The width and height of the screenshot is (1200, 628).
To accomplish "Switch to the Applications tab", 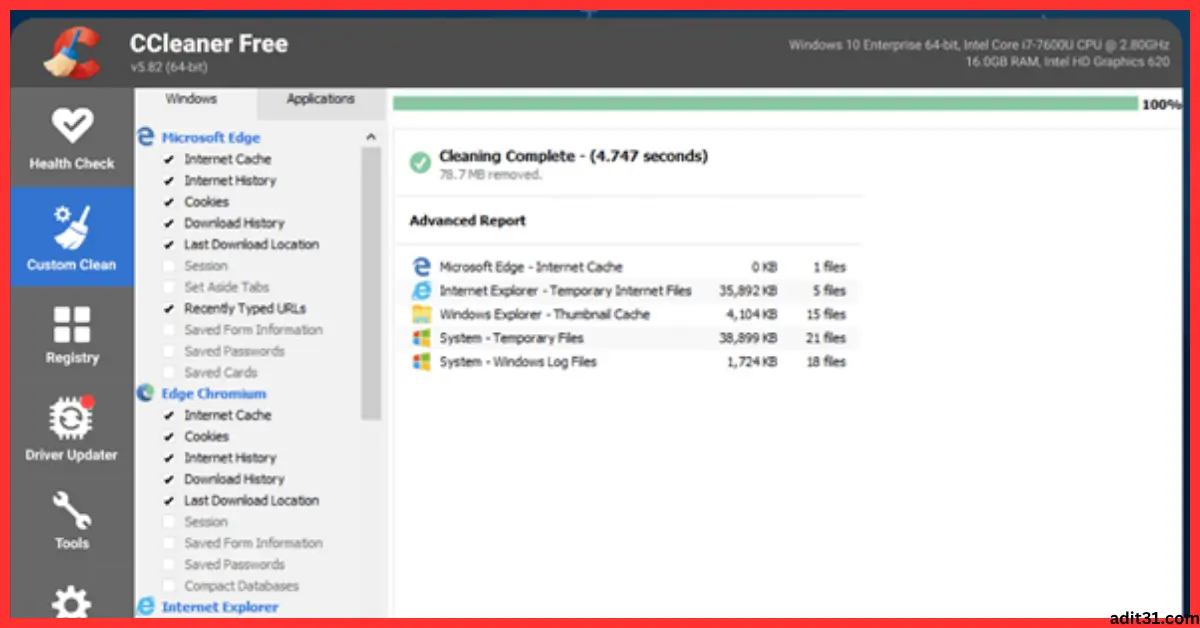I will point(320,99).
